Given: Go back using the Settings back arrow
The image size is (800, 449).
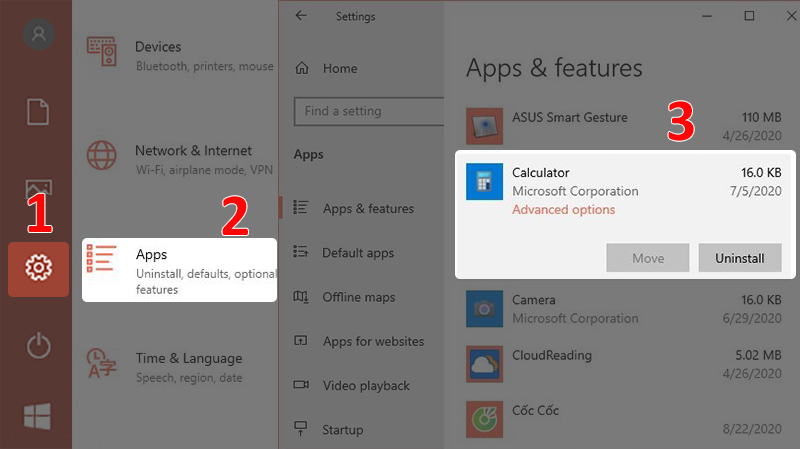Looking at the screenshot, I should 301,16.
